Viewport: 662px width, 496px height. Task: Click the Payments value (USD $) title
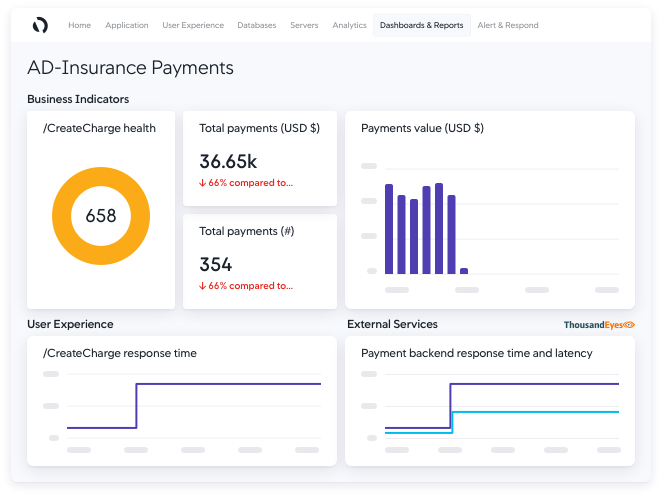pyautogui.click(x=422, y=128)
